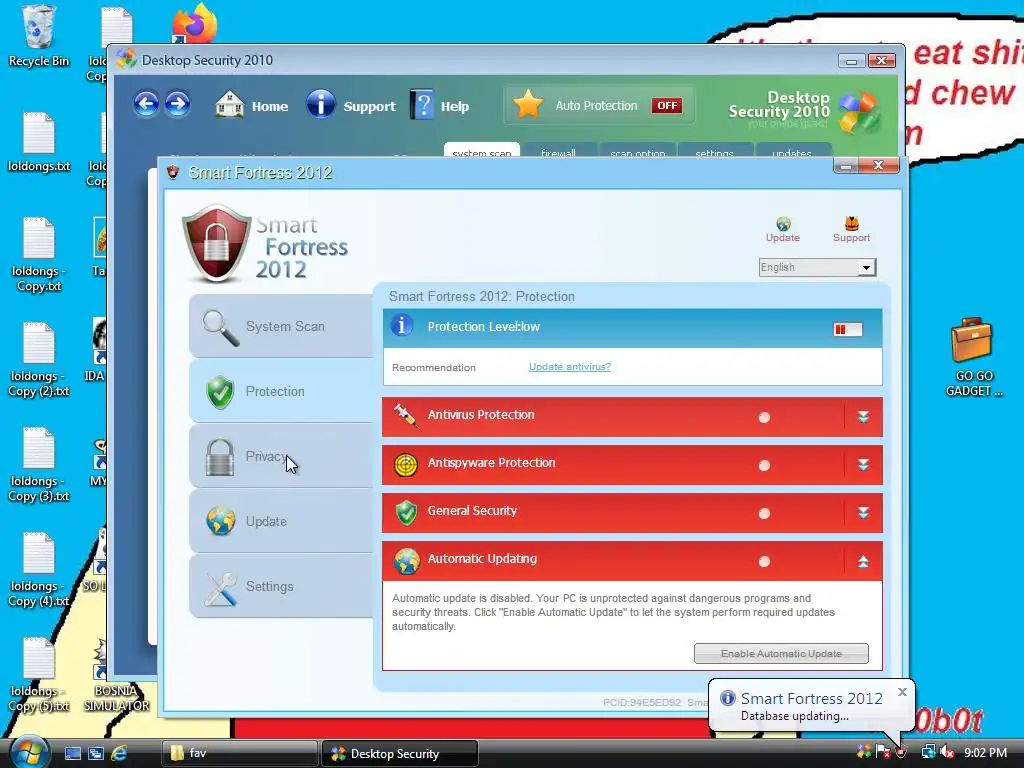This screenshot has width=1024, height=768.
Task: Toggle the Antivirus Protection status dot
Action: click(764, 417)
